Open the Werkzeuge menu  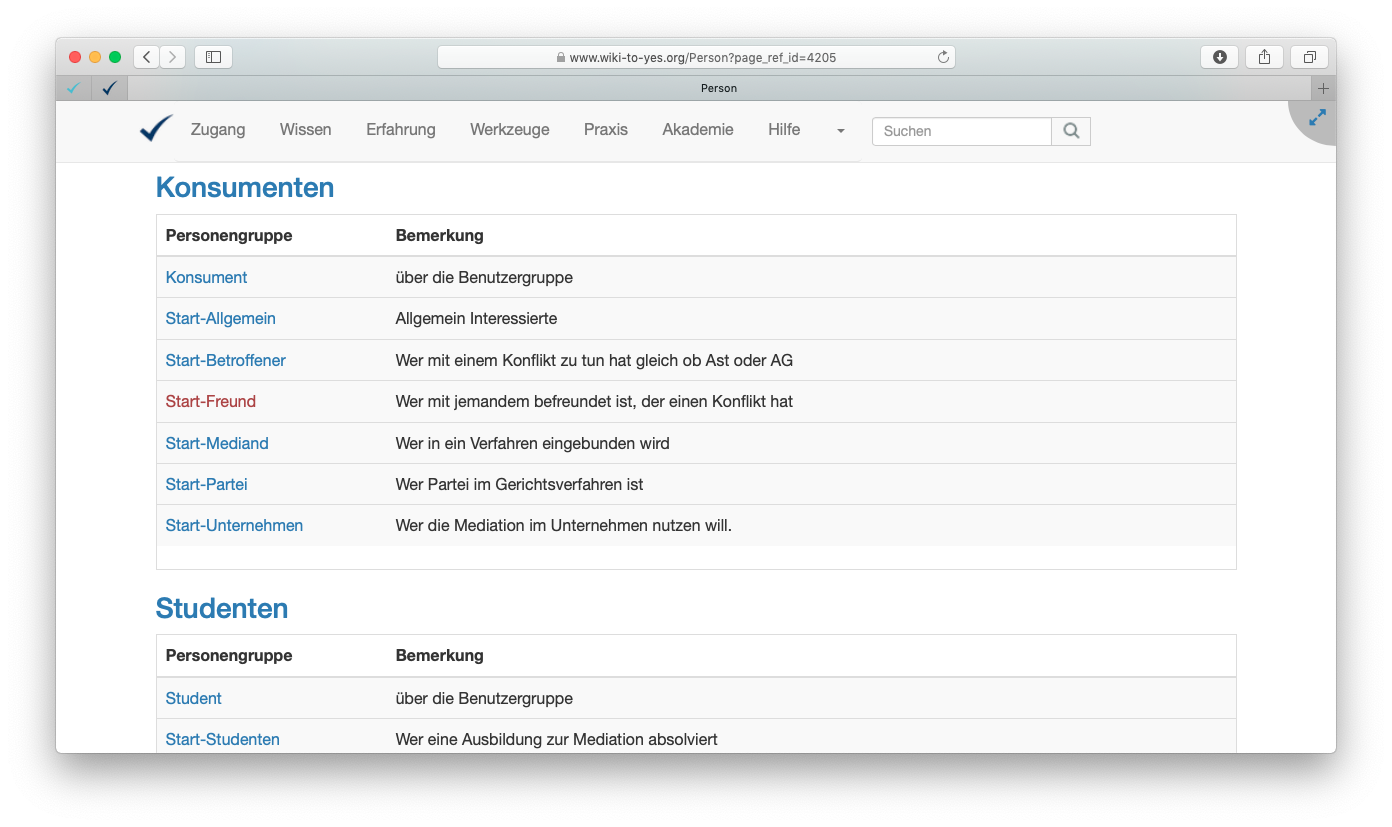(509, 130)
